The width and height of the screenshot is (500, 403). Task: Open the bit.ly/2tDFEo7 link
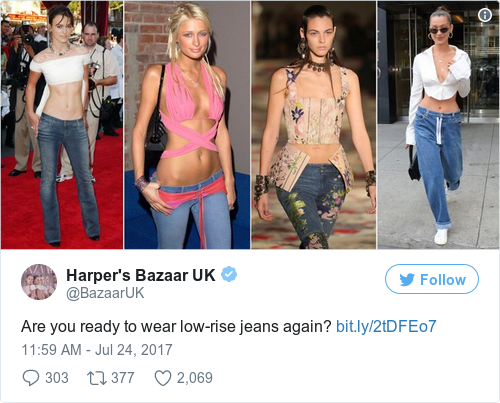pos(386,326)
